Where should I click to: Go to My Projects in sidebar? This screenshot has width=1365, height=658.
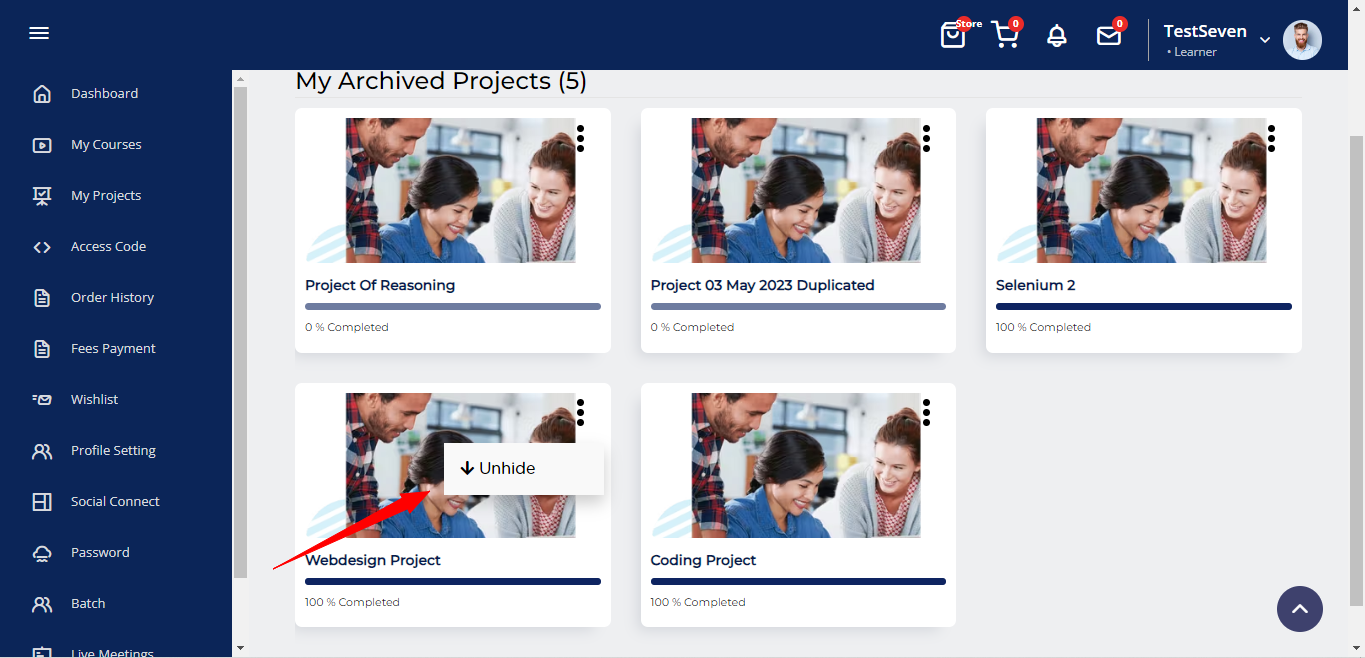click(106, 195)
